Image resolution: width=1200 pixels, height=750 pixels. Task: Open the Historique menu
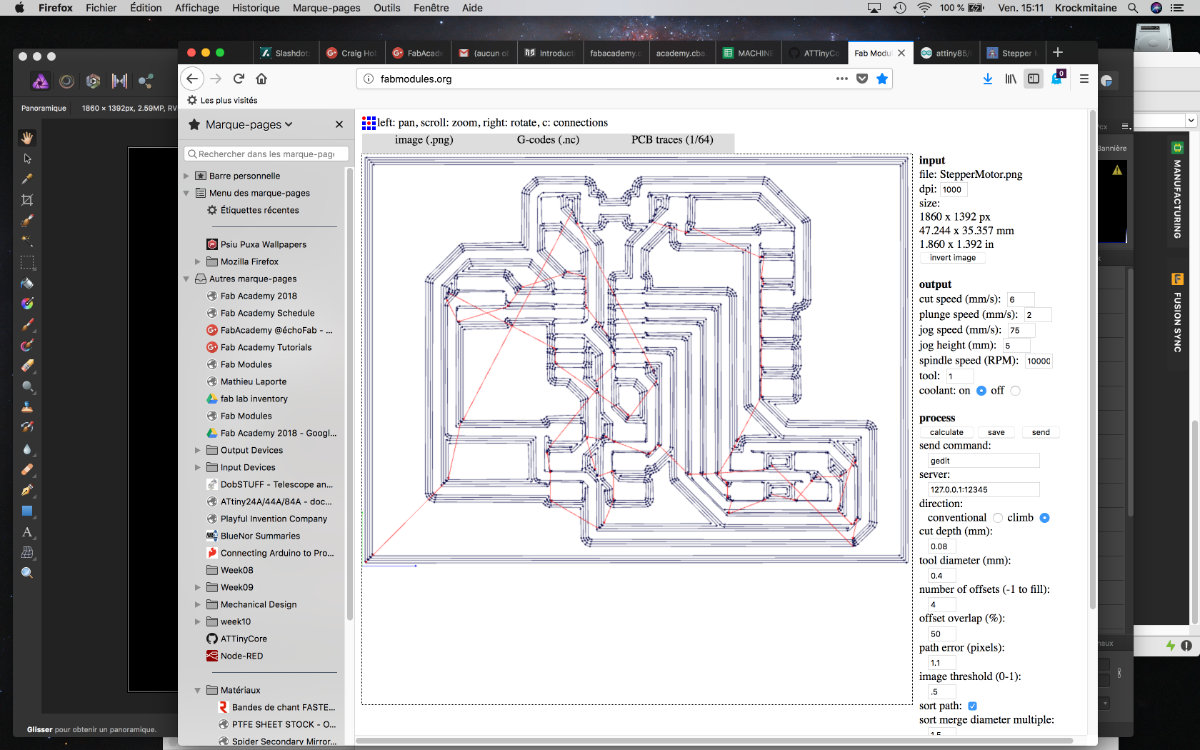pyautogui.click(x=255, y=7)
